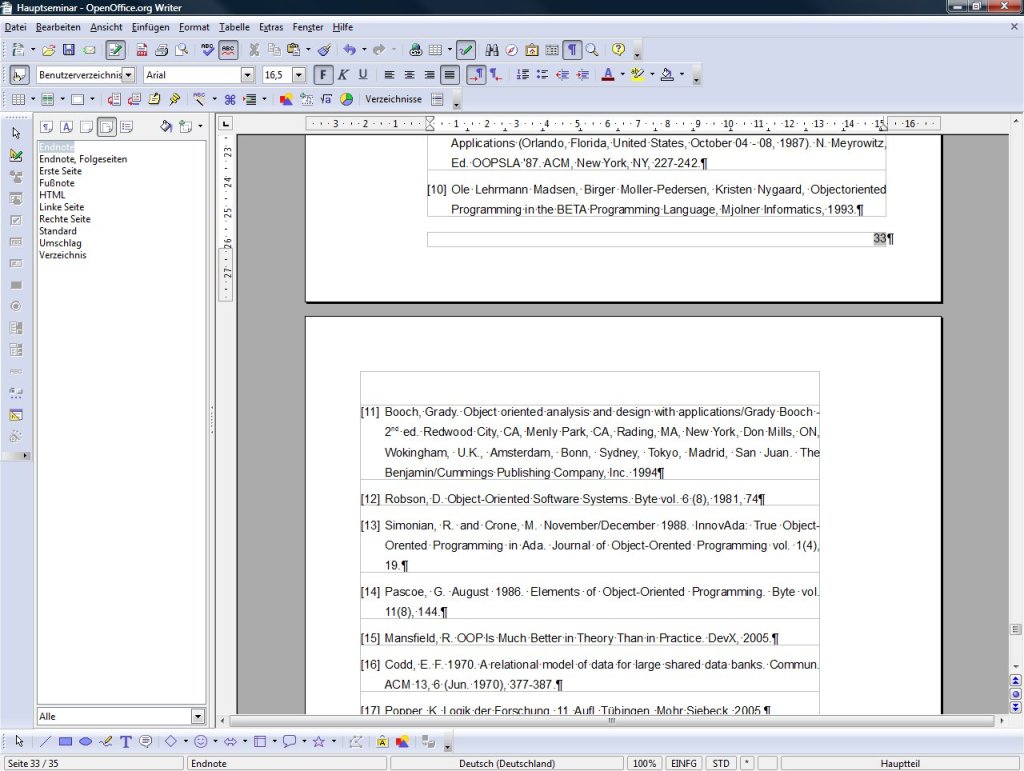
Task: Cut the selection with the scissors icon
Action: pos(255,50)
